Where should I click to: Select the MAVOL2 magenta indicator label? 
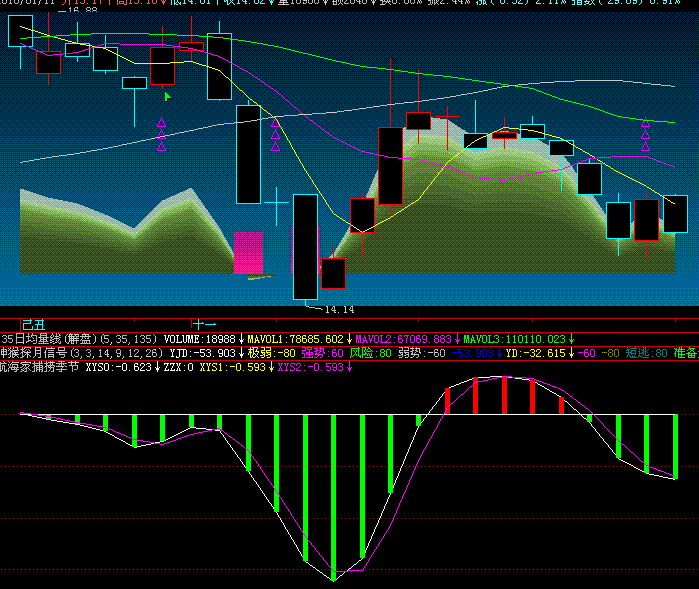click(403, 338)
